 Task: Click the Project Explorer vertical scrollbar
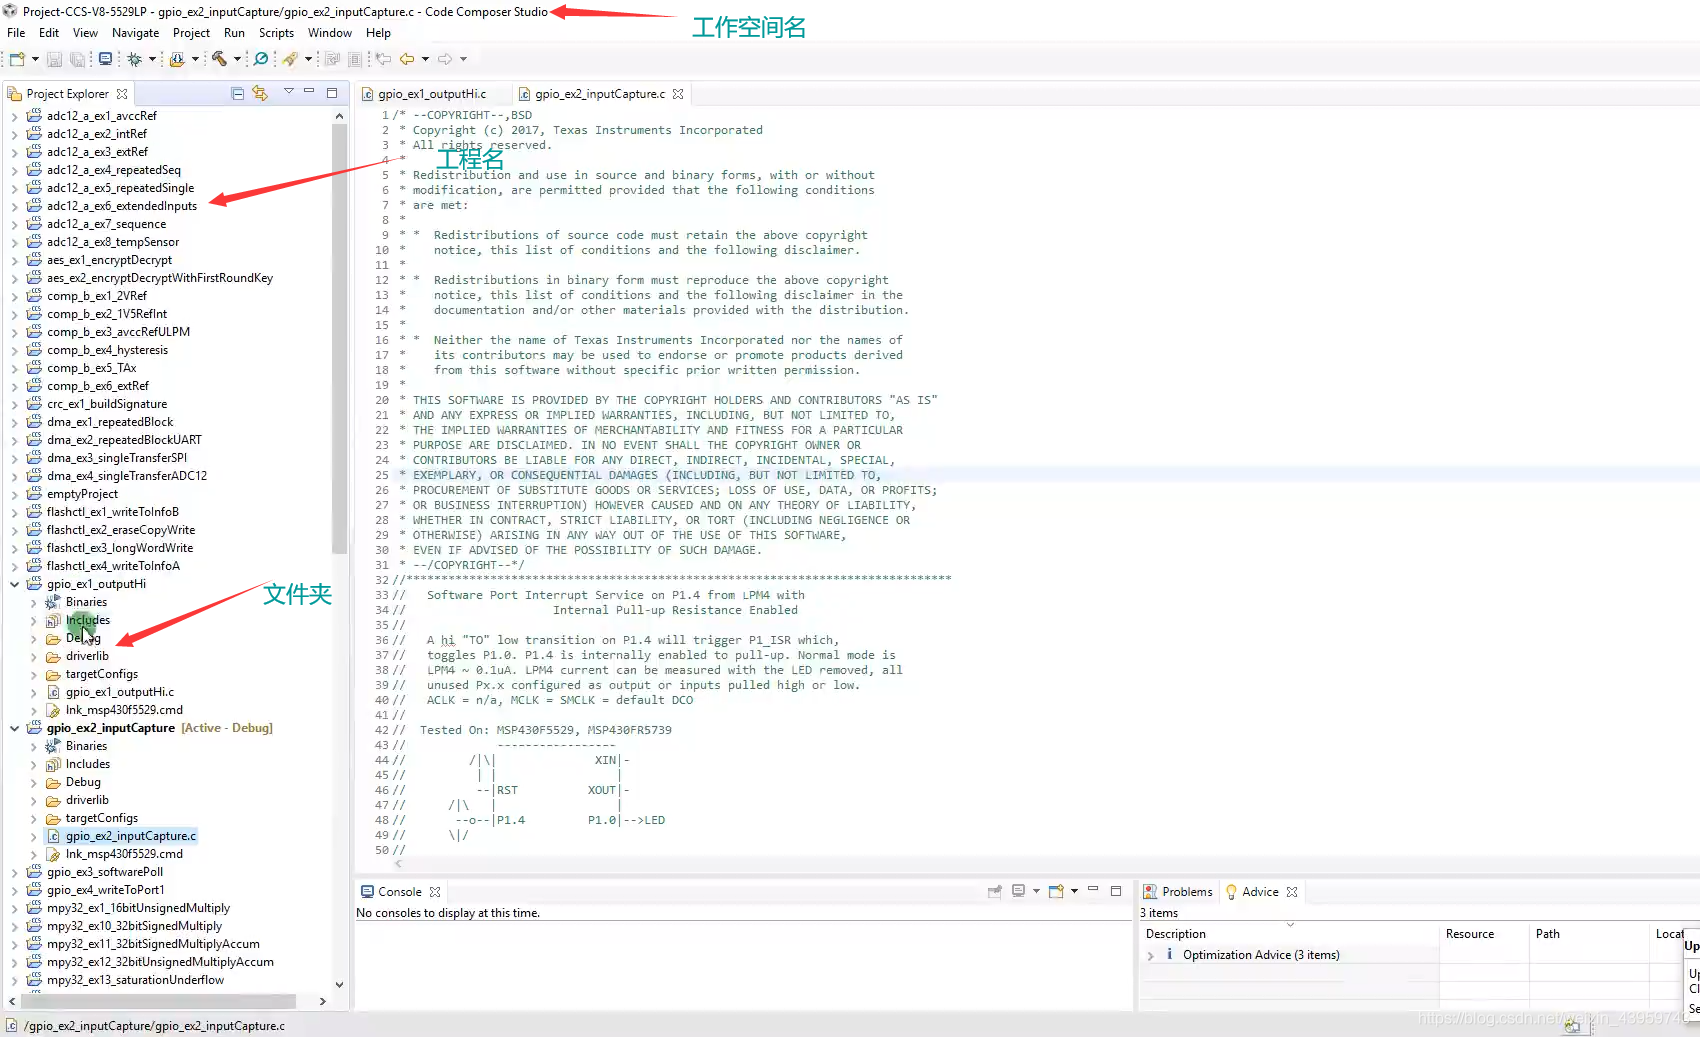(339, 337)
